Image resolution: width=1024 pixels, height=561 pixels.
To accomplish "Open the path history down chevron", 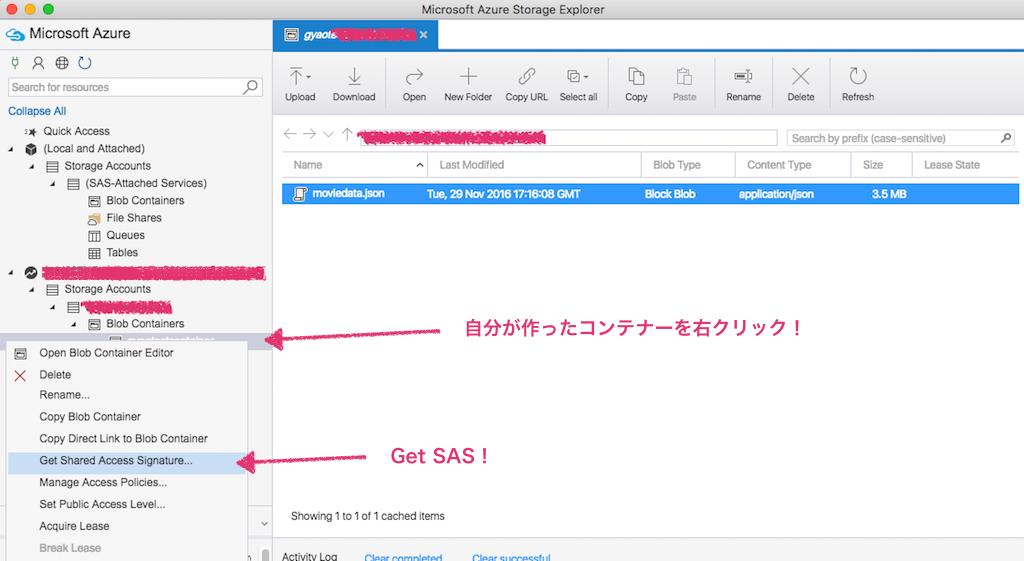I will point(328,135).
